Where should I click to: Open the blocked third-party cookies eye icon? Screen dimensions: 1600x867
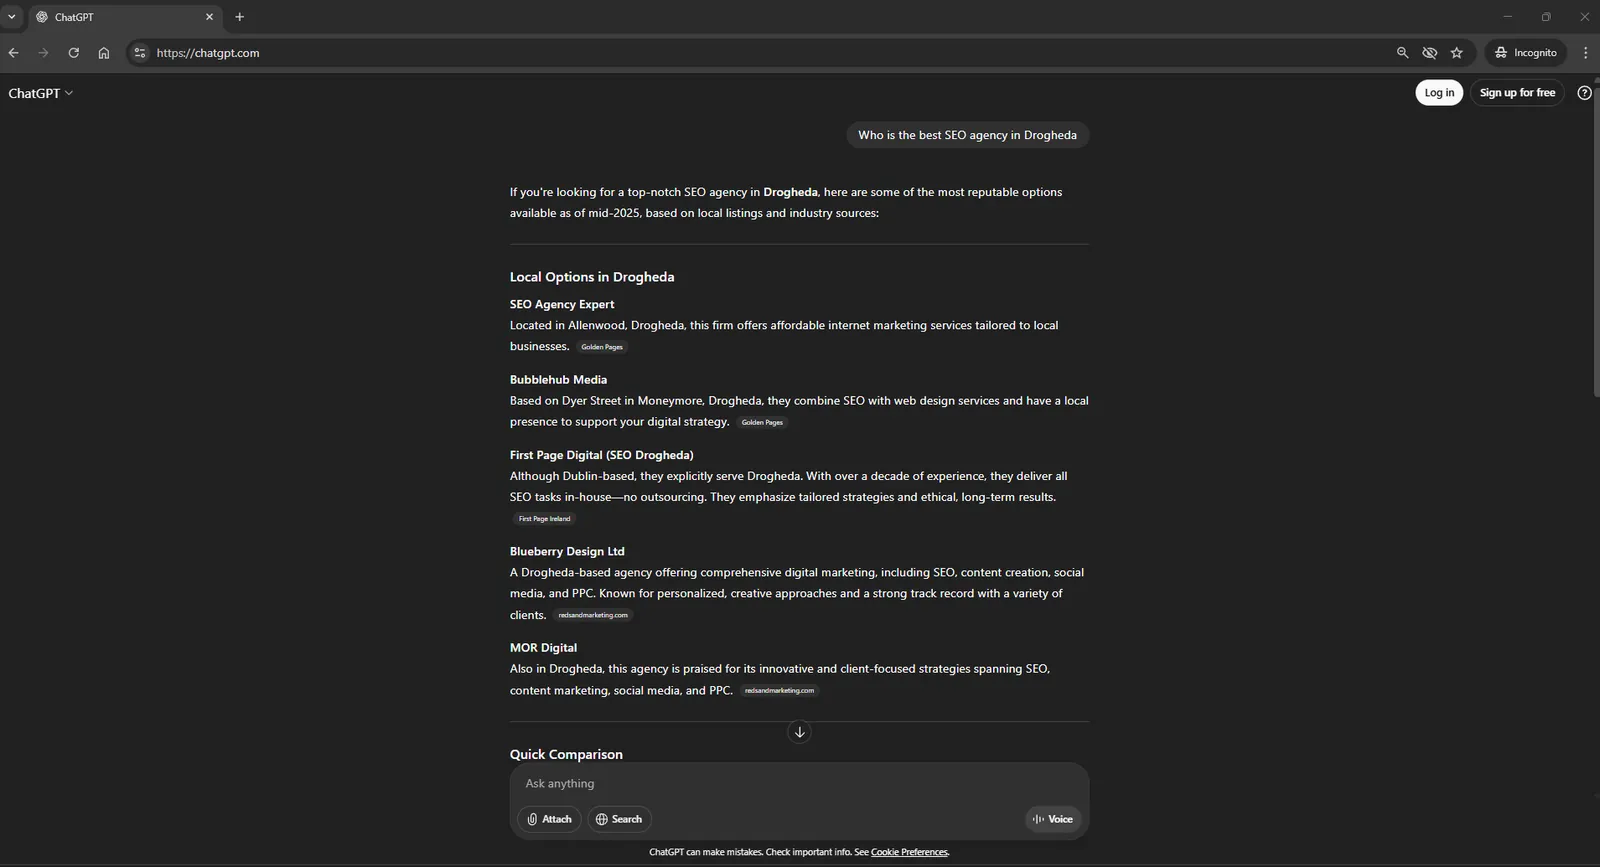click(1430, 53)
